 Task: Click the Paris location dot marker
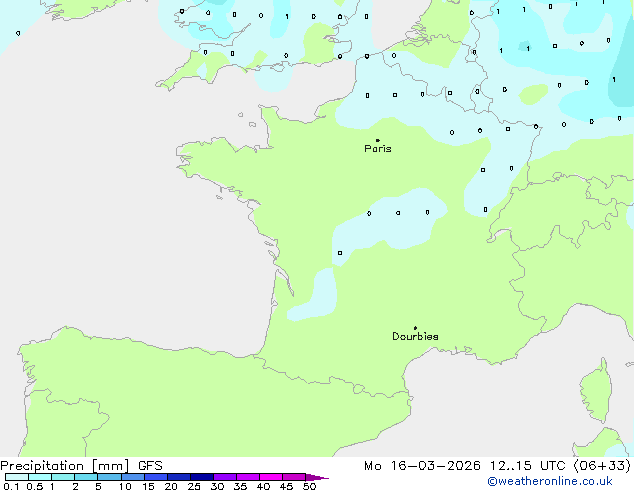tap(378, 140)
